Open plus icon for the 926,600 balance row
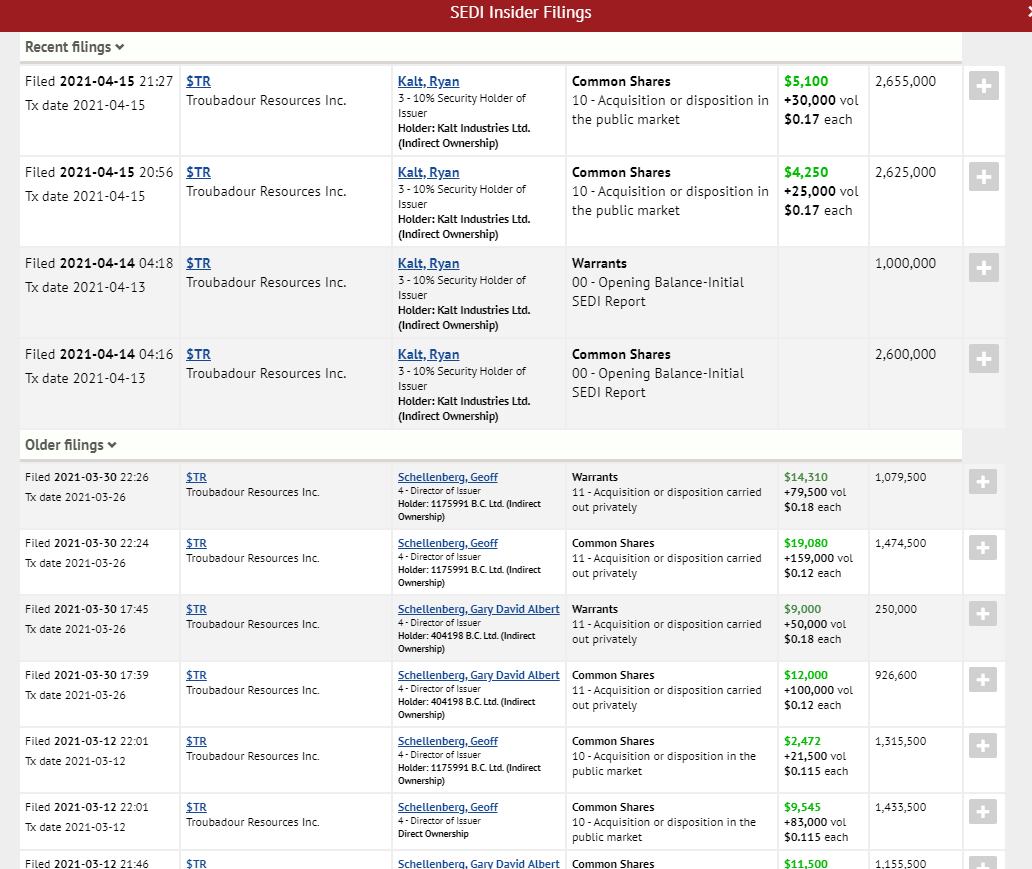The height and width of the screenshot is (869, 1032). [x=983, y=680]
